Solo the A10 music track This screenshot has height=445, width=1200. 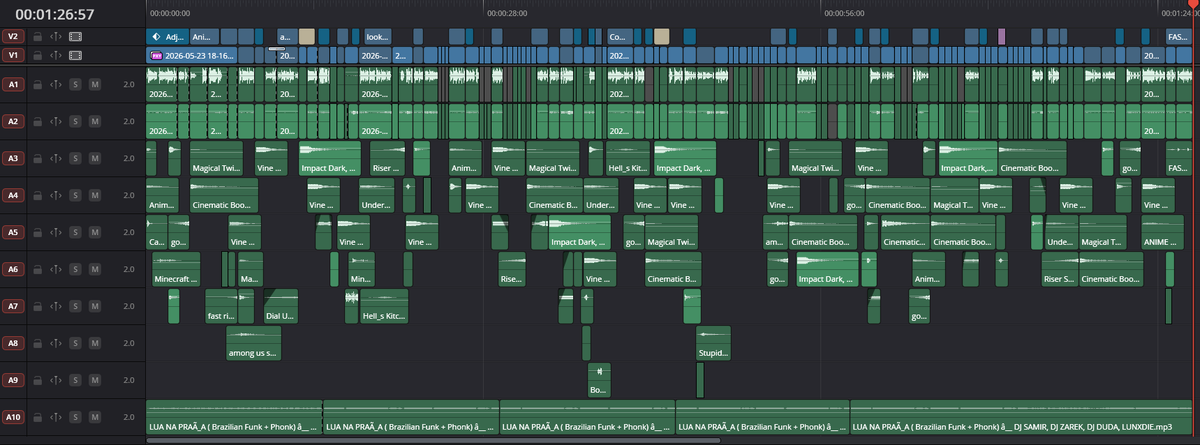tap(76, 417)
